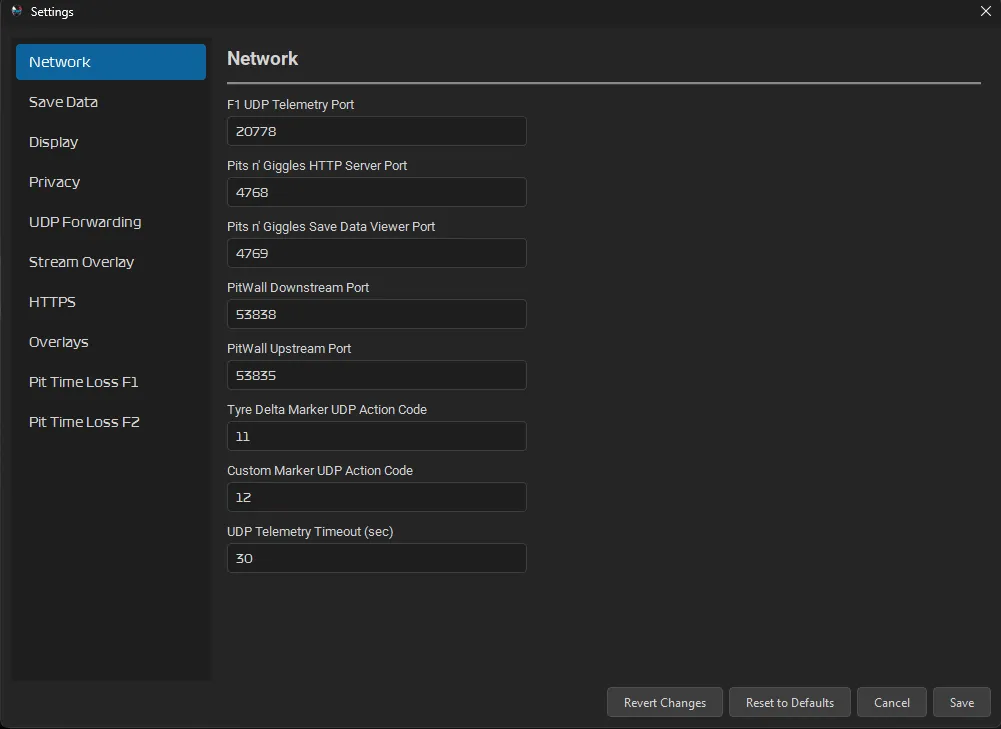This screenshot has height=729, width=1001.
Task: Click the PitWall Upstream Port input
Action: coord(376,375)
